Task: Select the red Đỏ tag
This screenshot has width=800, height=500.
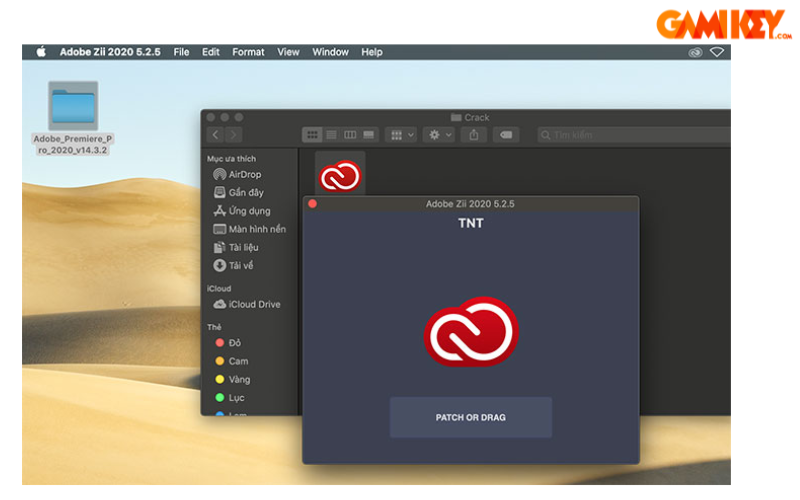Action: (x=228, y=343)
